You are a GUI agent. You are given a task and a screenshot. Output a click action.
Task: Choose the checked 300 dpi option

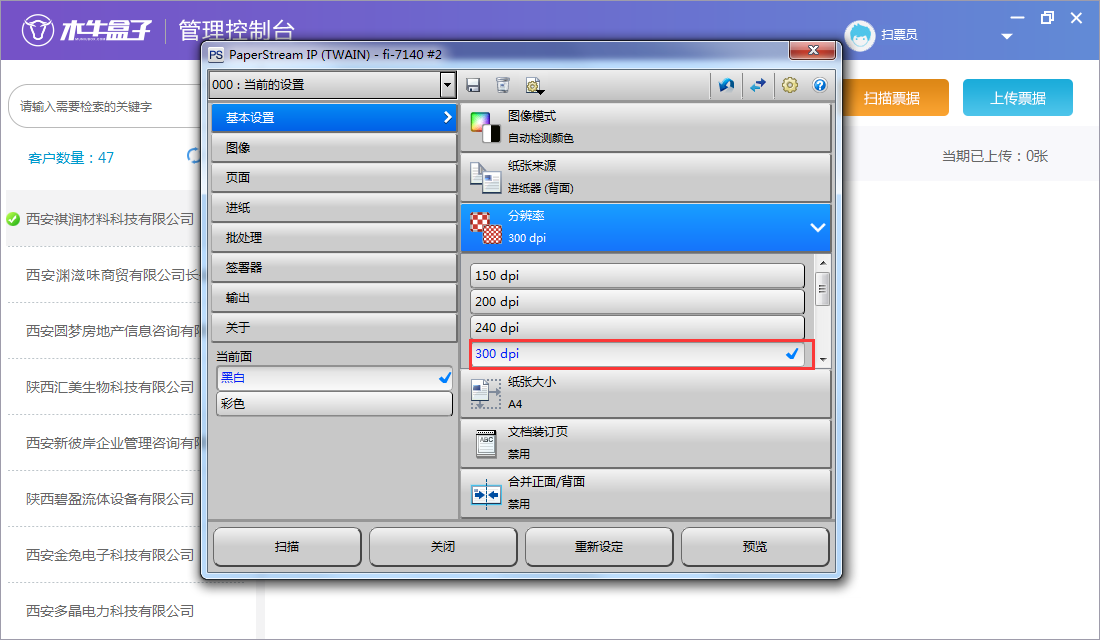point(637,354)
